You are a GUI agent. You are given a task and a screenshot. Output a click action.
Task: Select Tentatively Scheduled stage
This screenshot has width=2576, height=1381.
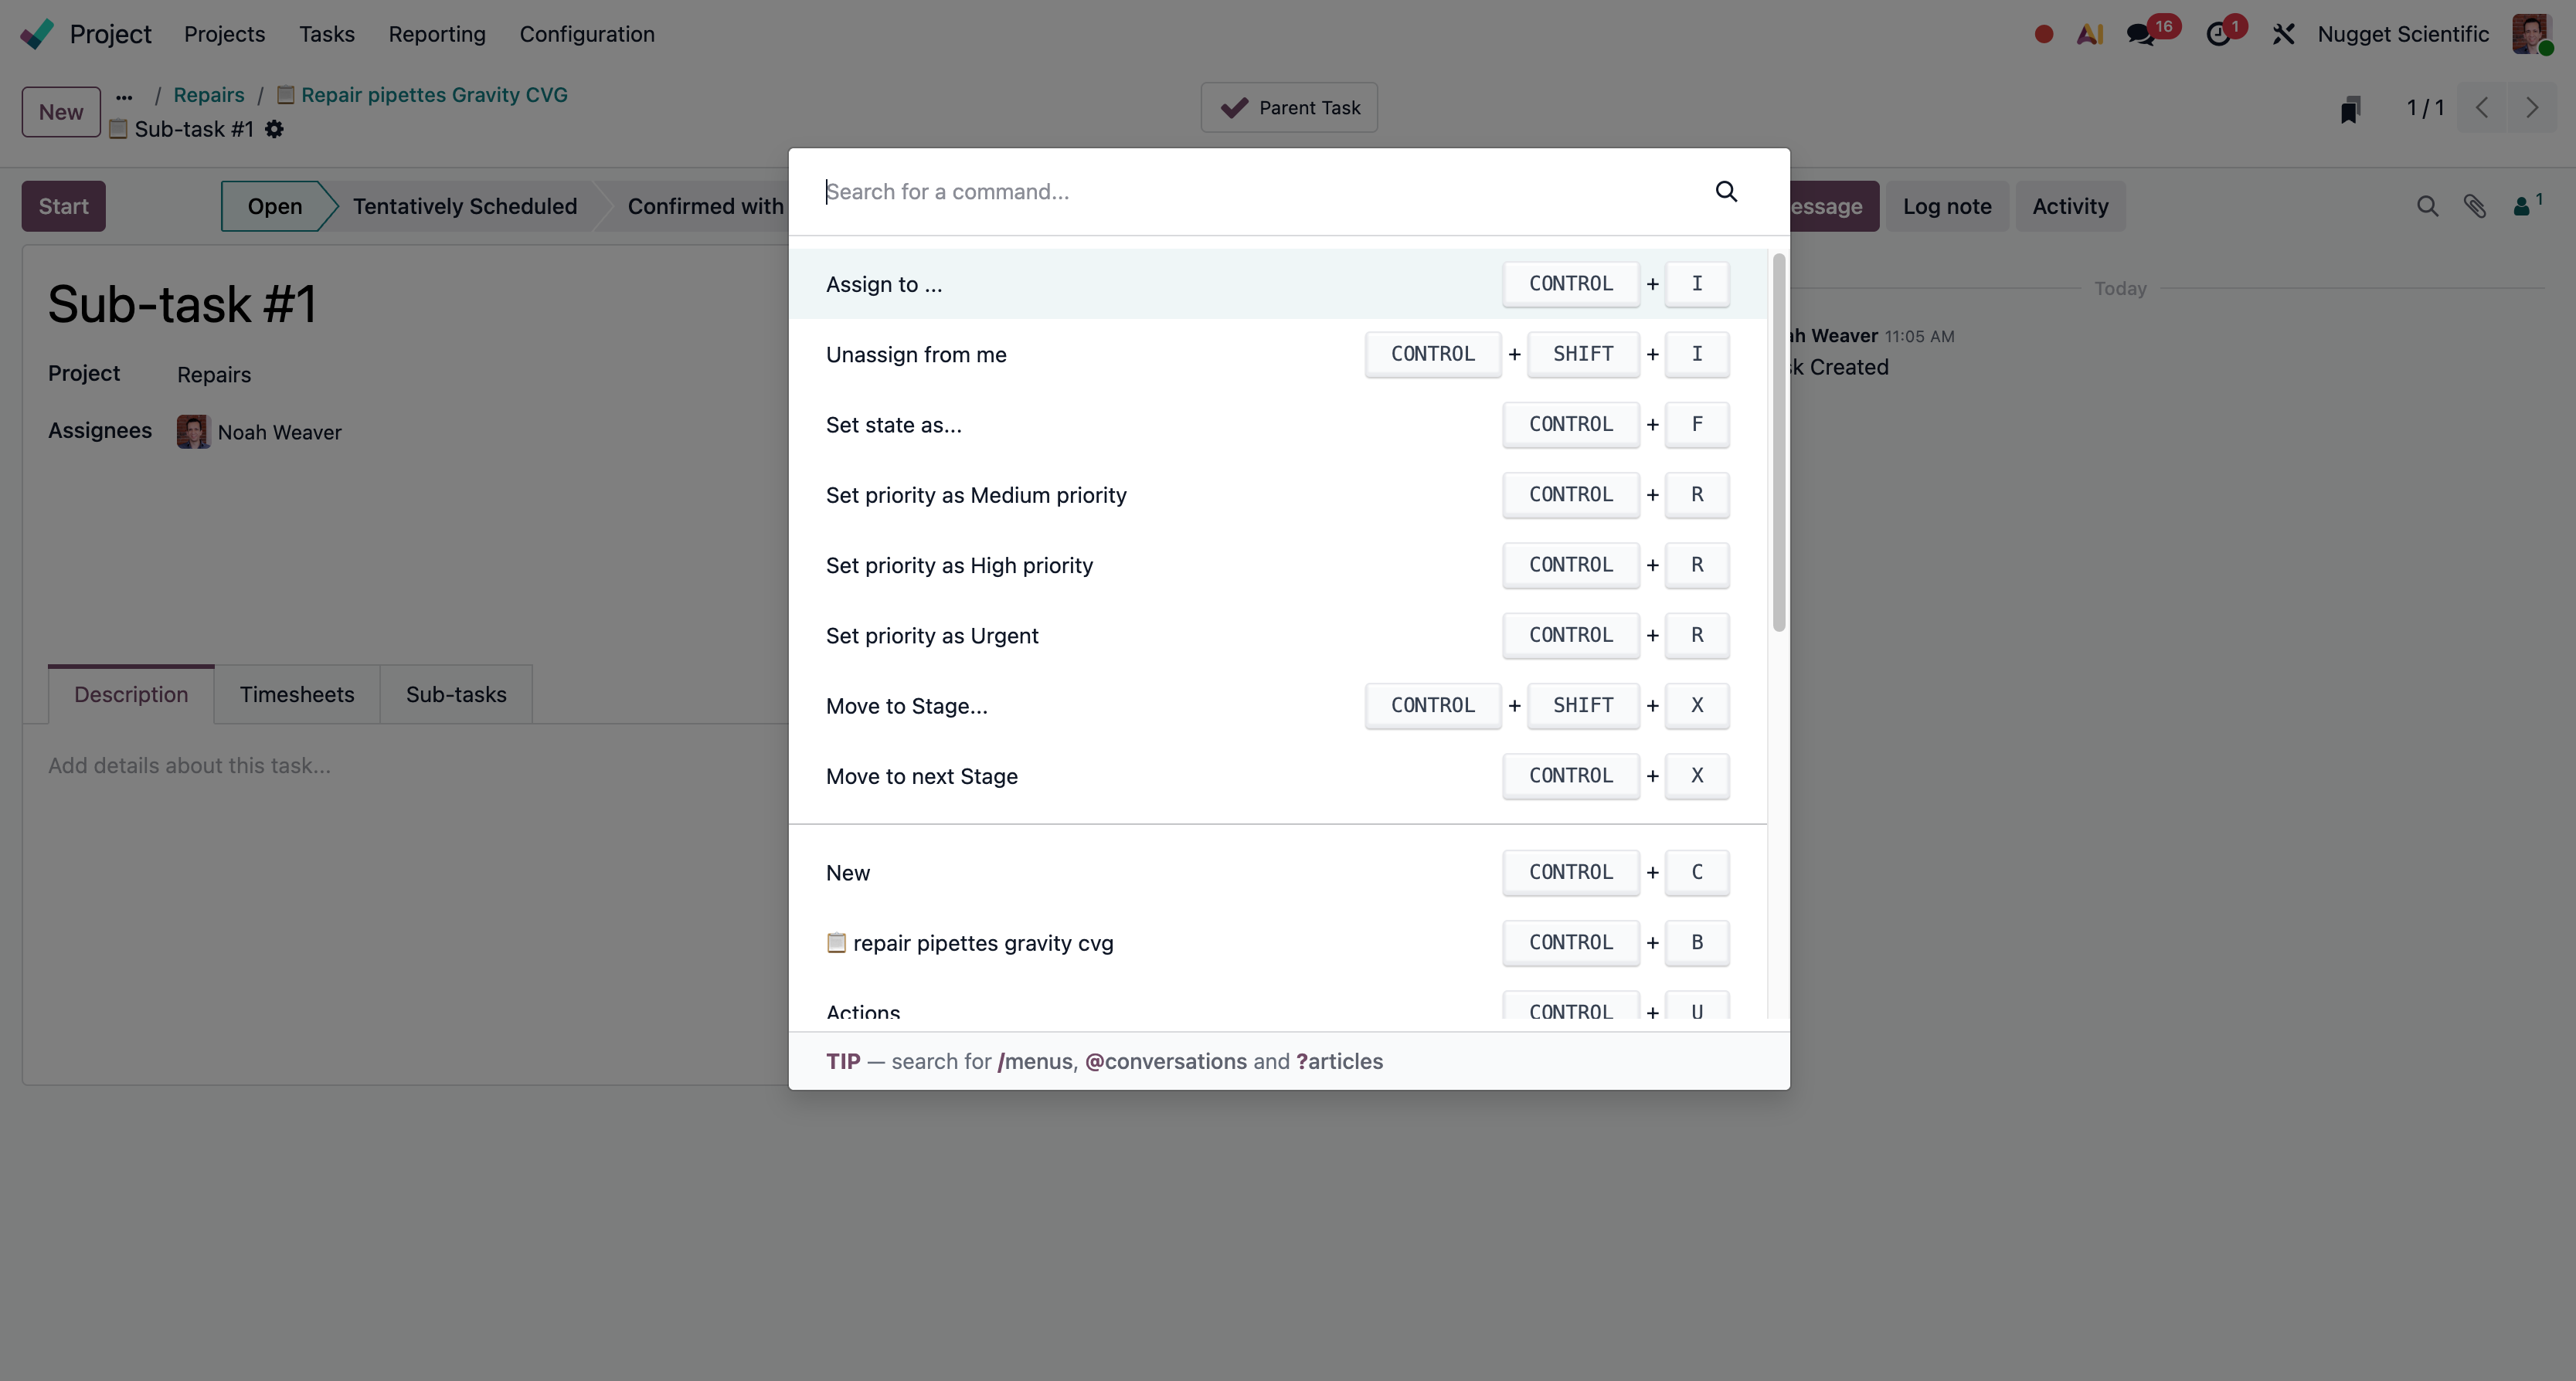(464, 206)
